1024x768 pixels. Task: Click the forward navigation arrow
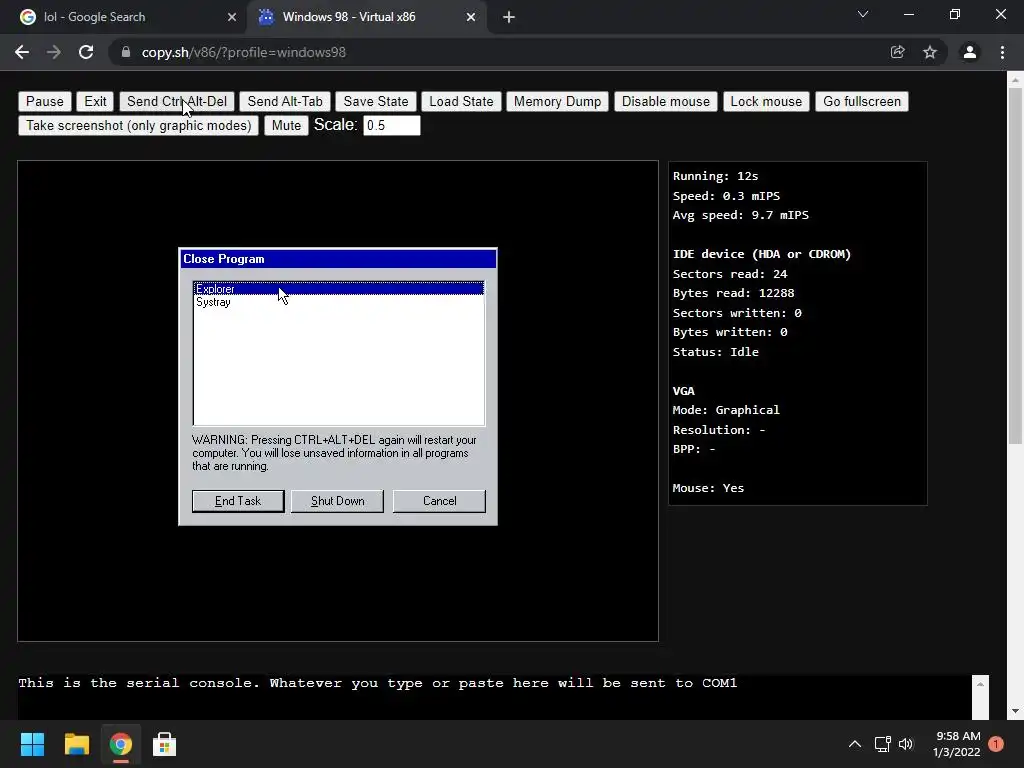54,52
